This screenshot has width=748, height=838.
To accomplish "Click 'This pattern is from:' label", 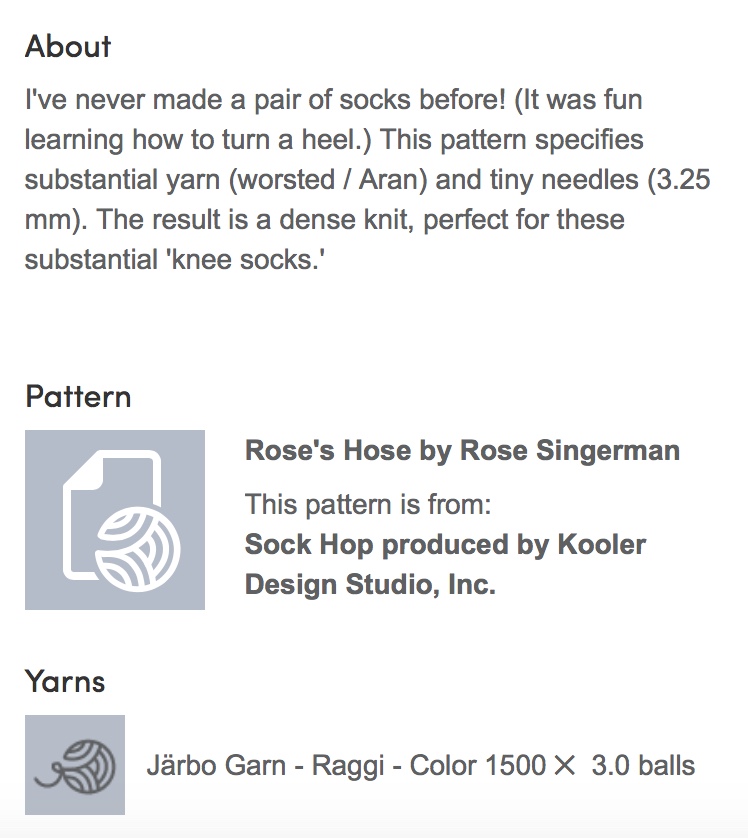I will pos(368,504).
